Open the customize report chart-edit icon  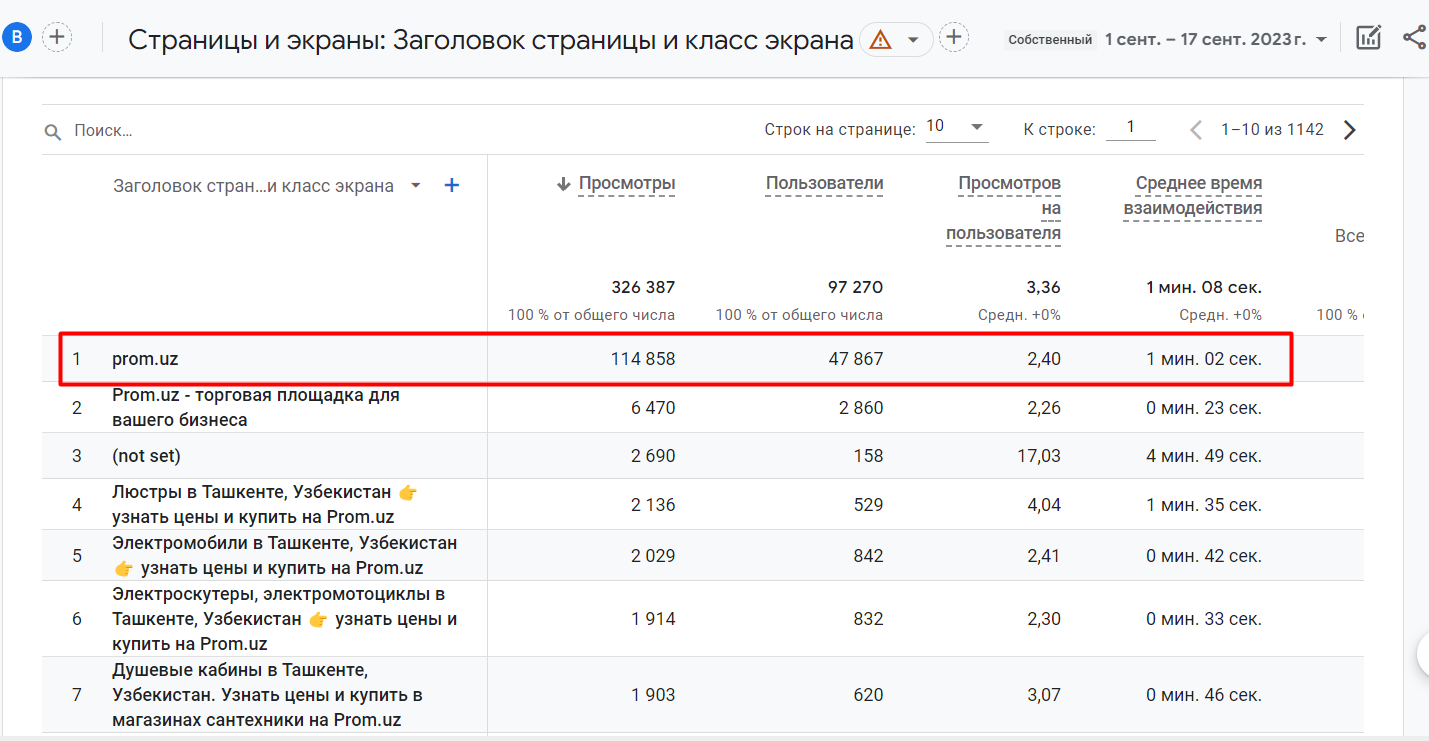[1368, 38]
